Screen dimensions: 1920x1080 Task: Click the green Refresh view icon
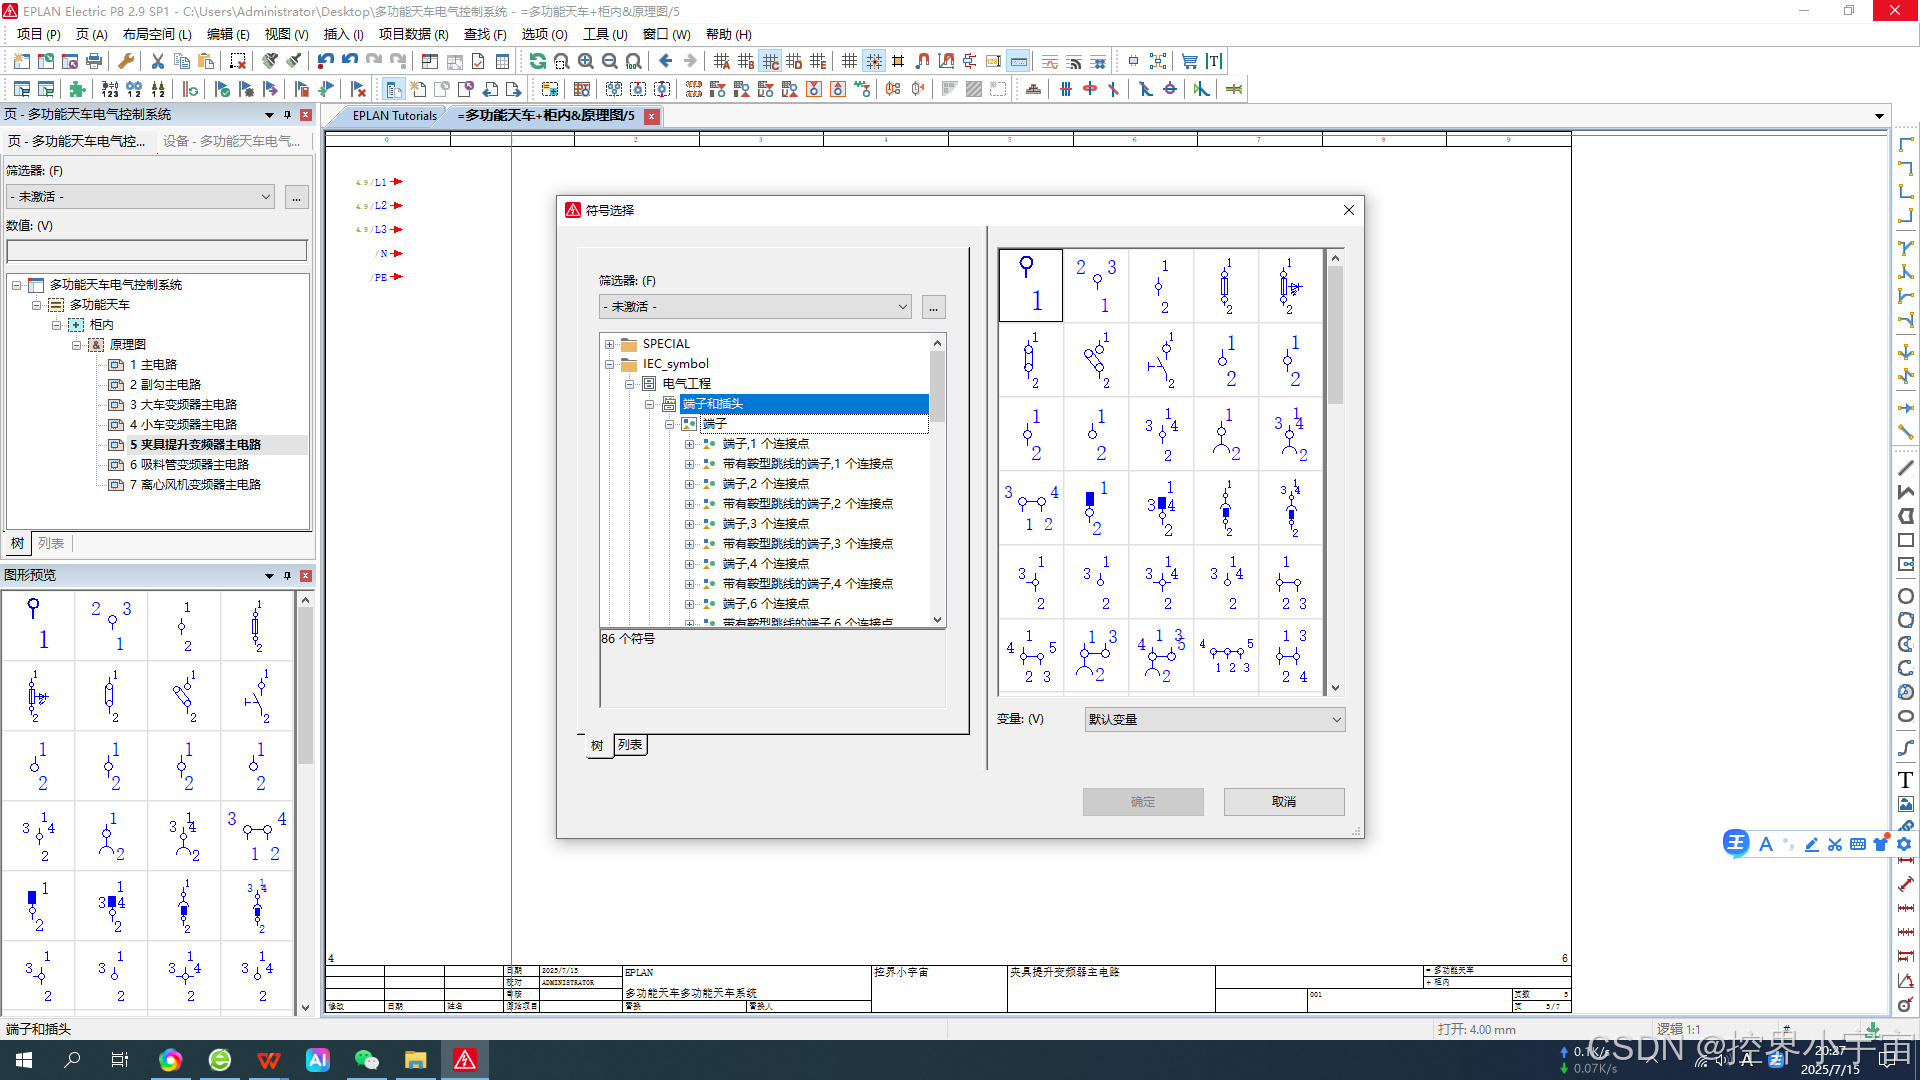pyautogui.click(x=538, y=61)
